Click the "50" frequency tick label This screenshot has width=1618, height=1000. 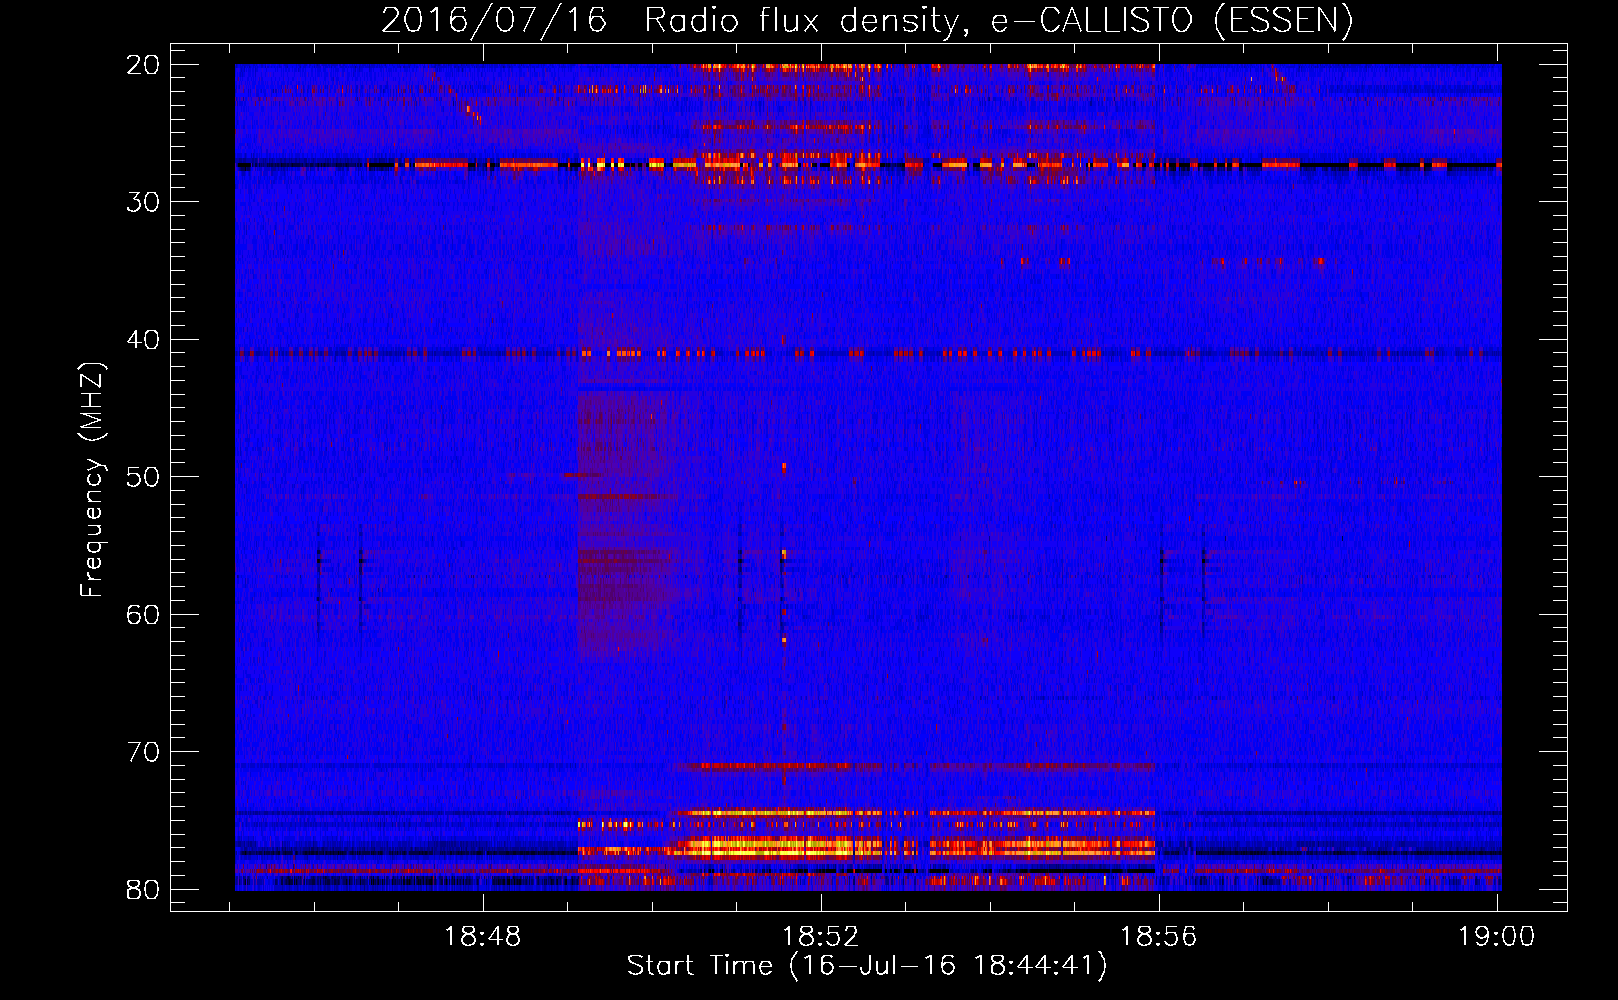pos(144,477)
